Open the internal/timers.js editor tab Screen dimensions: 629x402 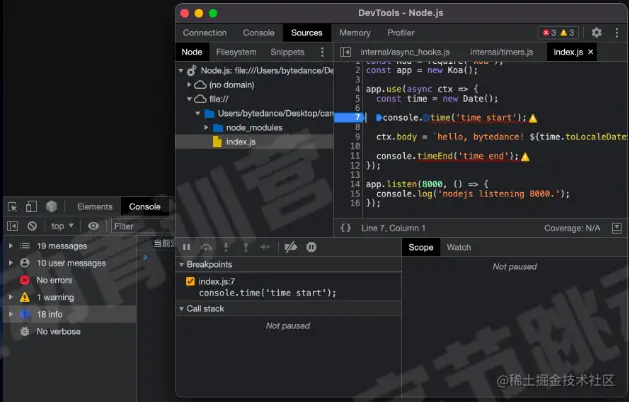[501, 52]
